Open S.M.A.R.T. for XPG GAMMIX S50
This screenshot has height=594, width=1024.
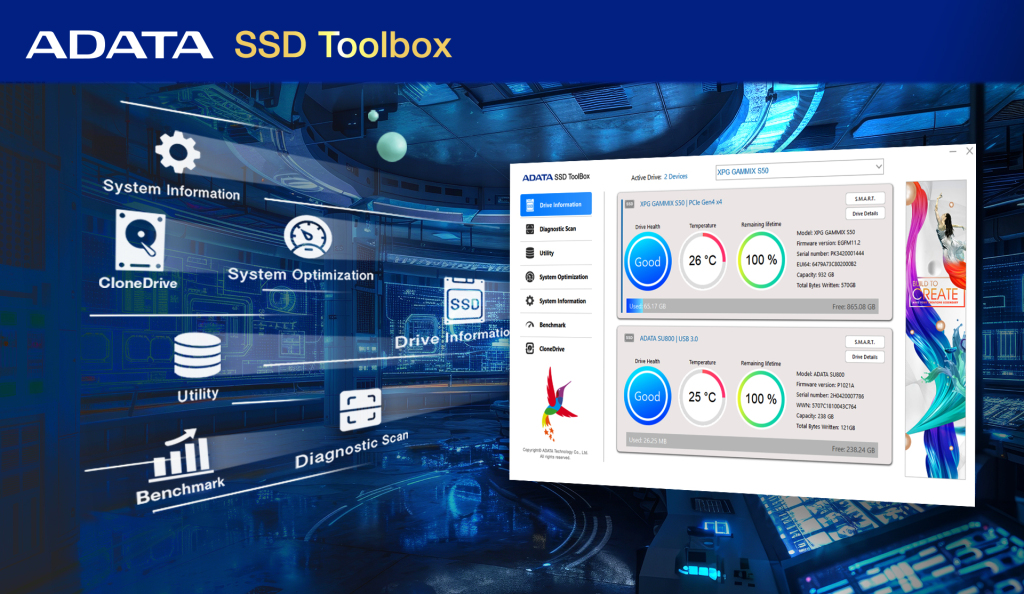(x=865, y=198)
